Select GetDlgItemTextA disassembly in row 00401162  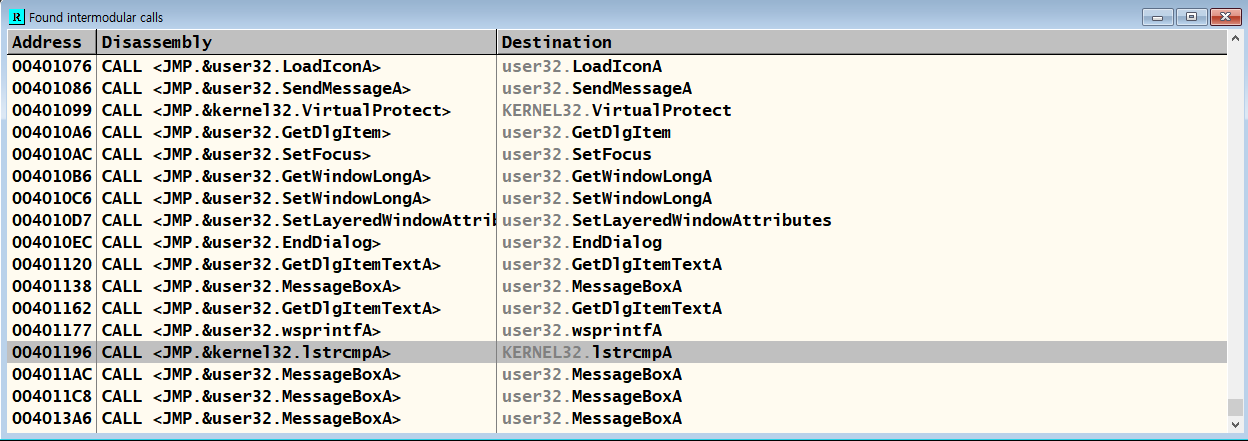tap(271, 308)
